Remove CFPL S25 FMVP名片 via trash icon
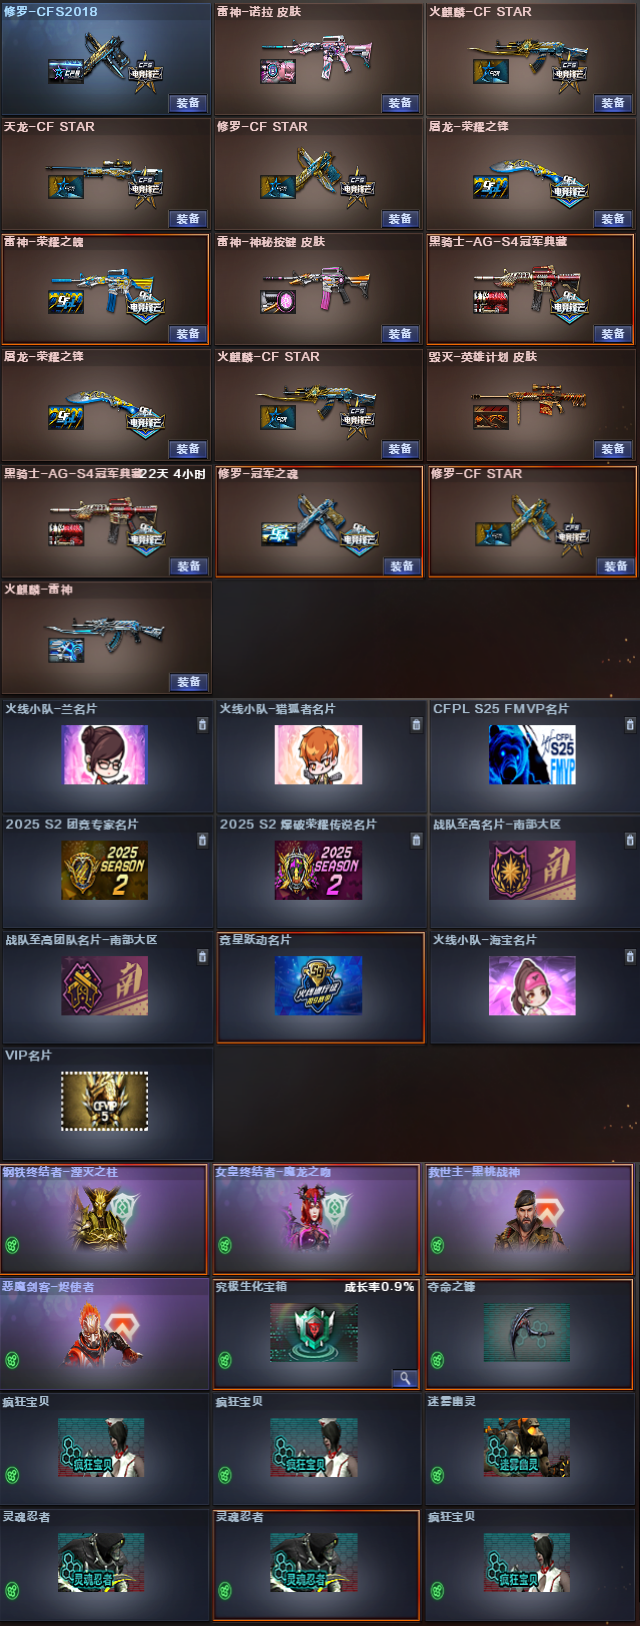Screen dimensions: 640x1626 [630, 725]
